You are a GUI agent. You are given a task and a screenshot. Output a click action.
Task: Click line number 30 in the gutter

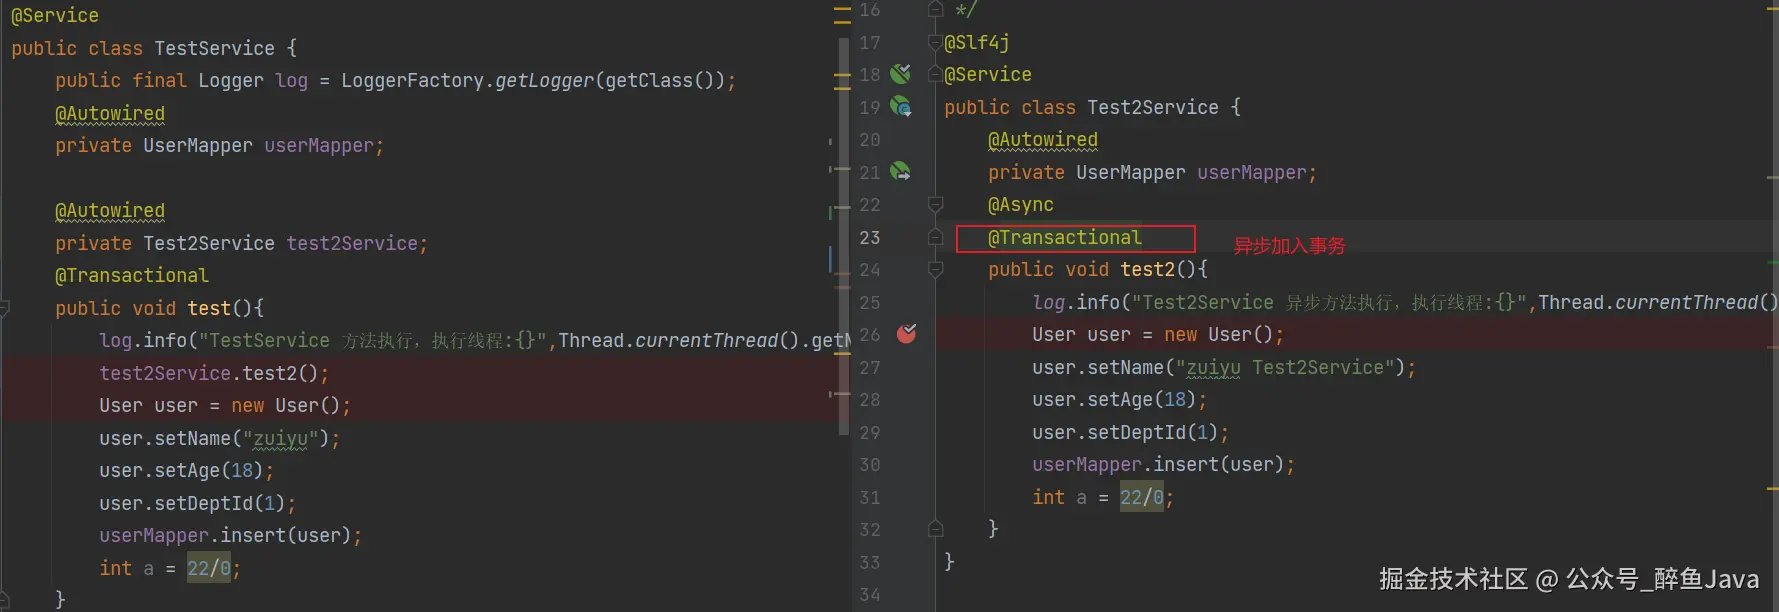point(870,464)
